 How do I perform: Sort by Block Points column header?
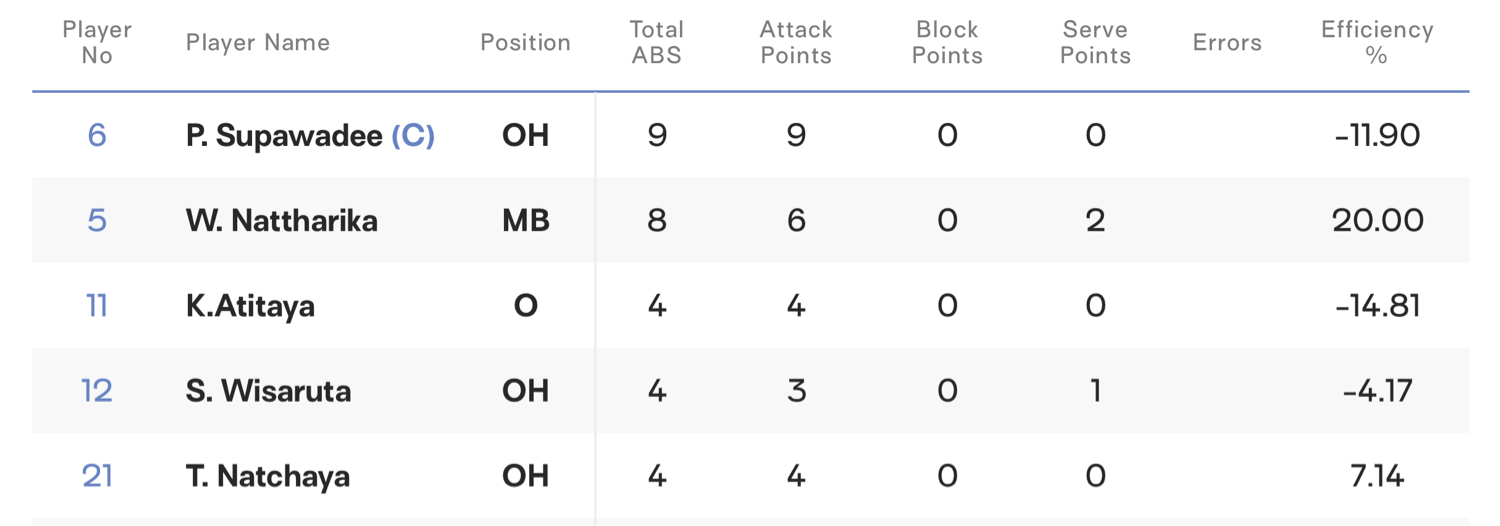coord(948,43)
